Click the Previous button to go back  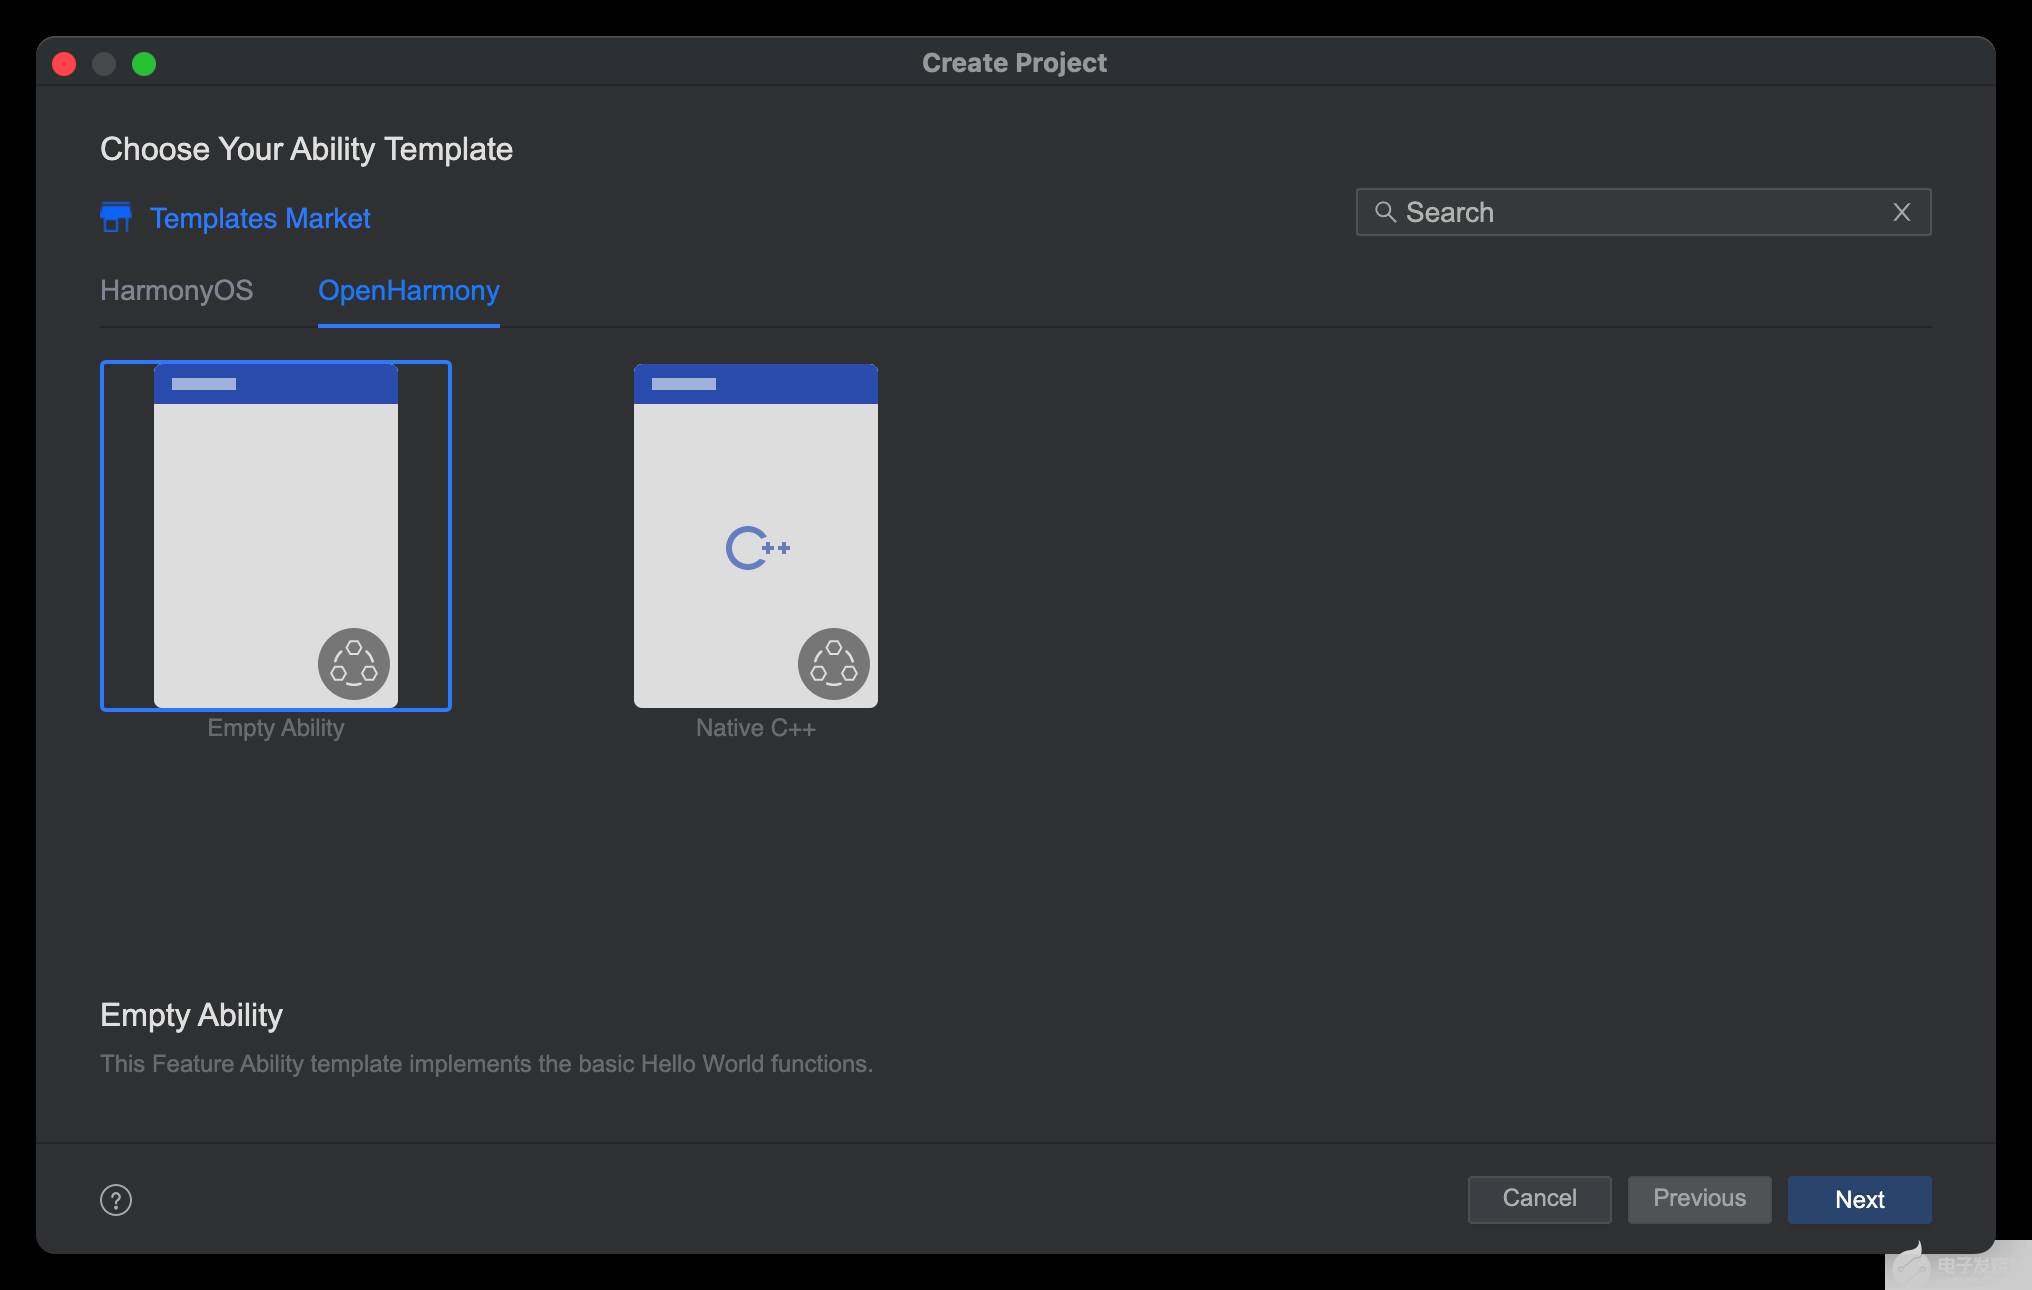pos(1700,1198)
